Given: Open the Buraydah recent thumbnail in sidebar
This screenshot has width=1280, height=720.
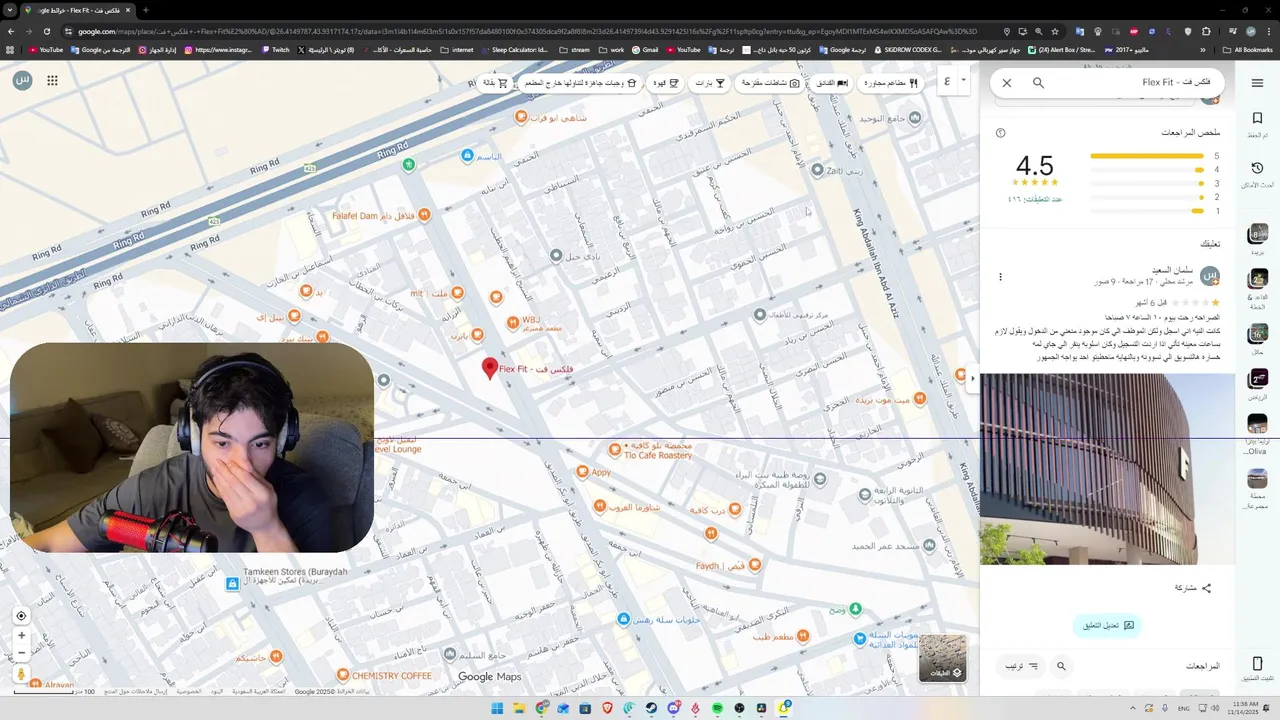Looking at the screenshot, I should pos(1257,234).
